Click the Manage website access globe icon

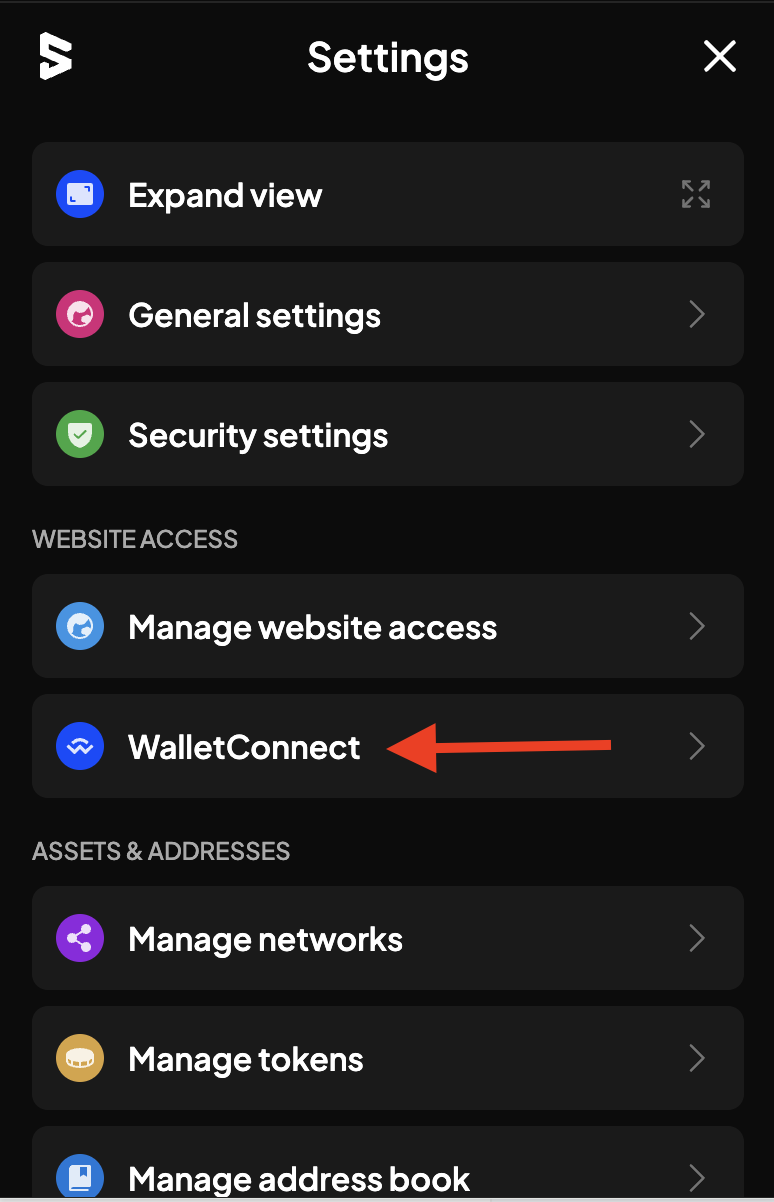click(x=80, y=627)
